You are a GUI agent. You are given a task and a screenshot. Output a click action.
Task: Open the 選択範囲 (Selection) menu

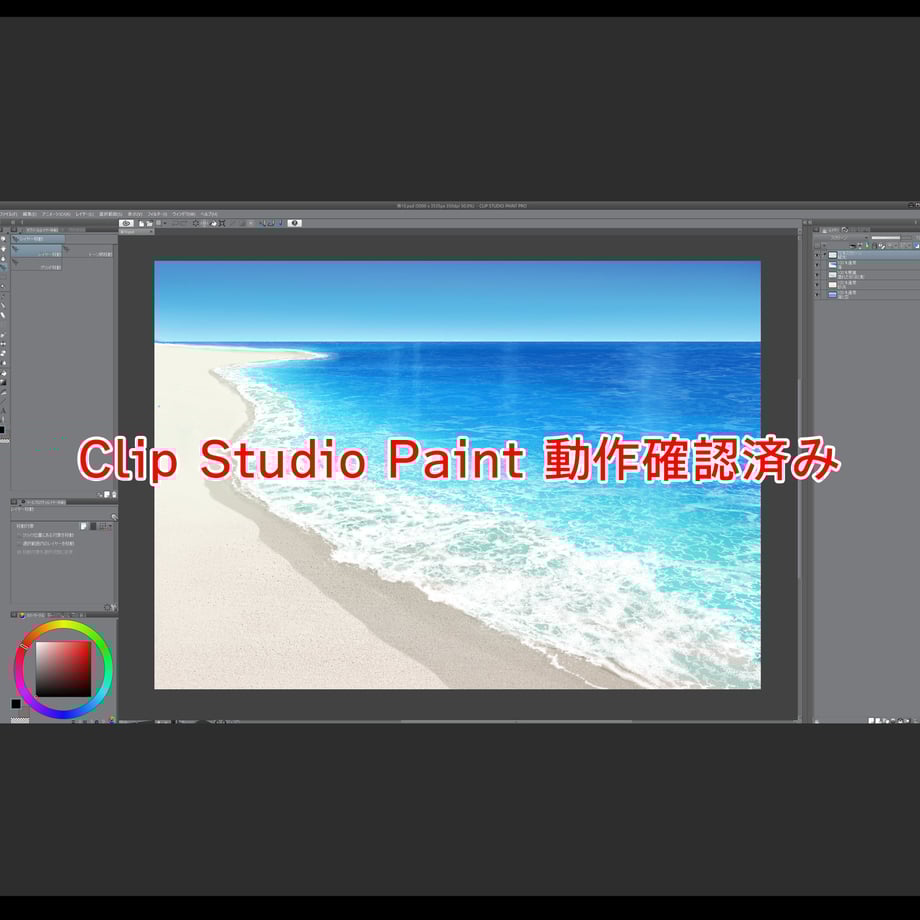pyautogui.click(x=110, y=214)
